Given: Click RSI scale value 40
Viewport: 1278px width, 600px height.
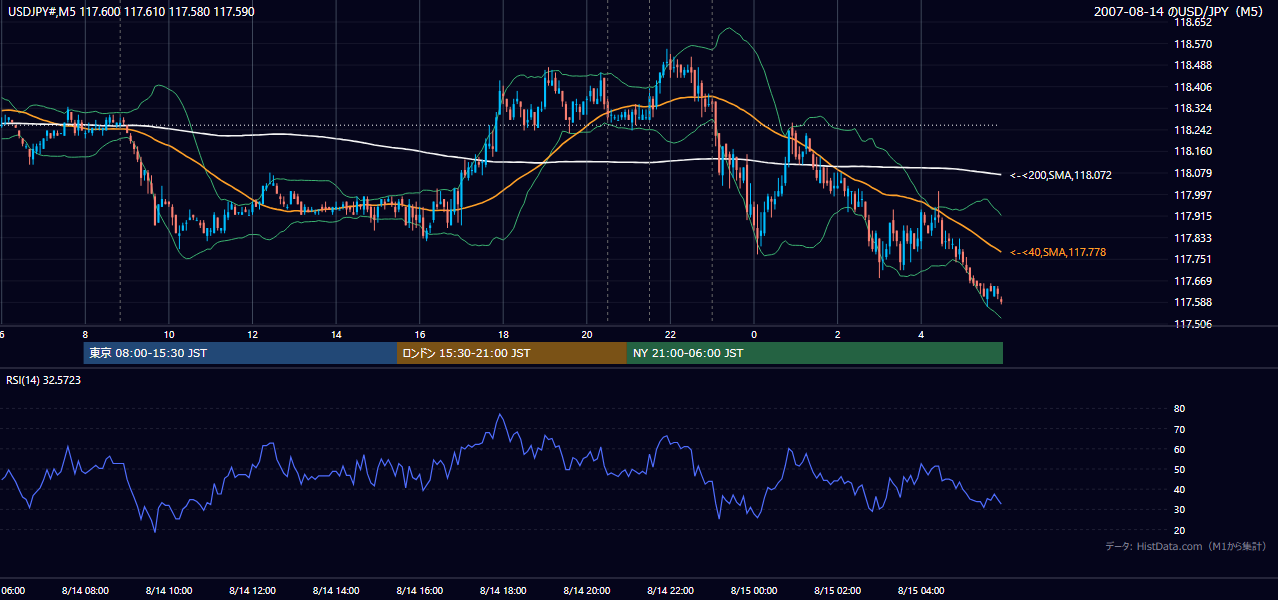Looking at the screenshot, I should [1179, 490].
